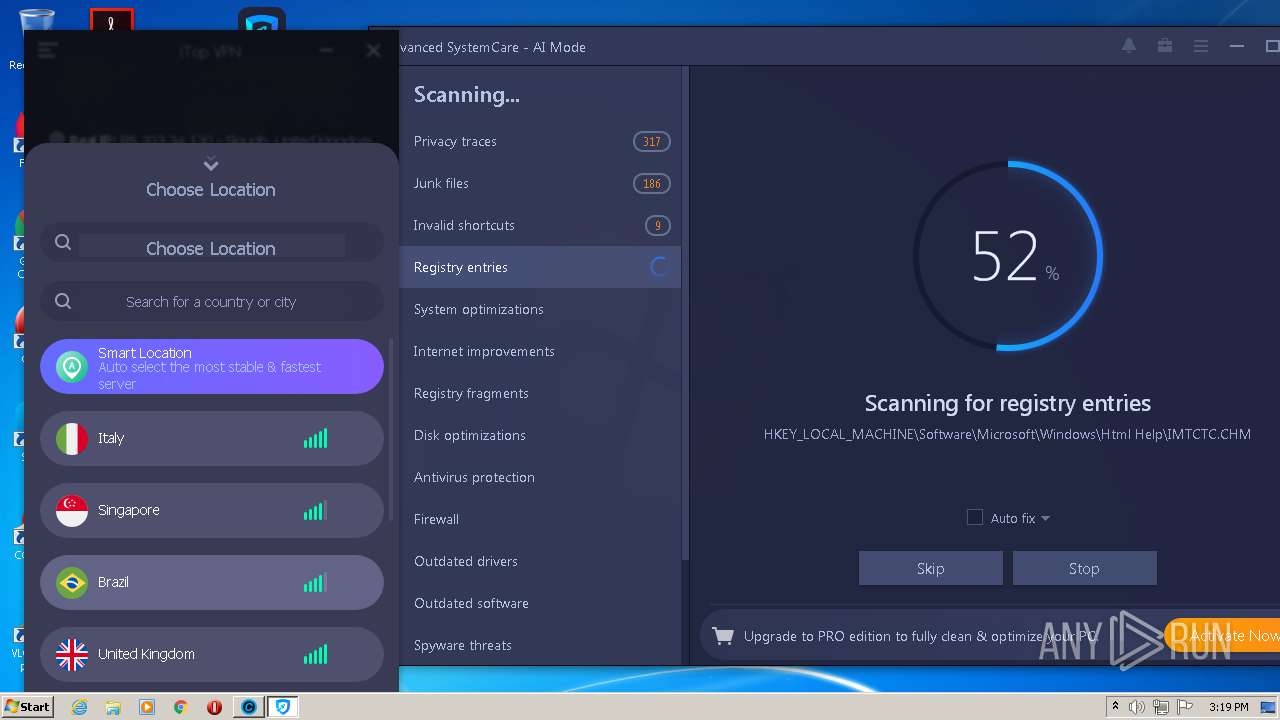The image size is (1280, 720).
Task: Select Smart Location auto server option
Action: [x=211, y=366]
